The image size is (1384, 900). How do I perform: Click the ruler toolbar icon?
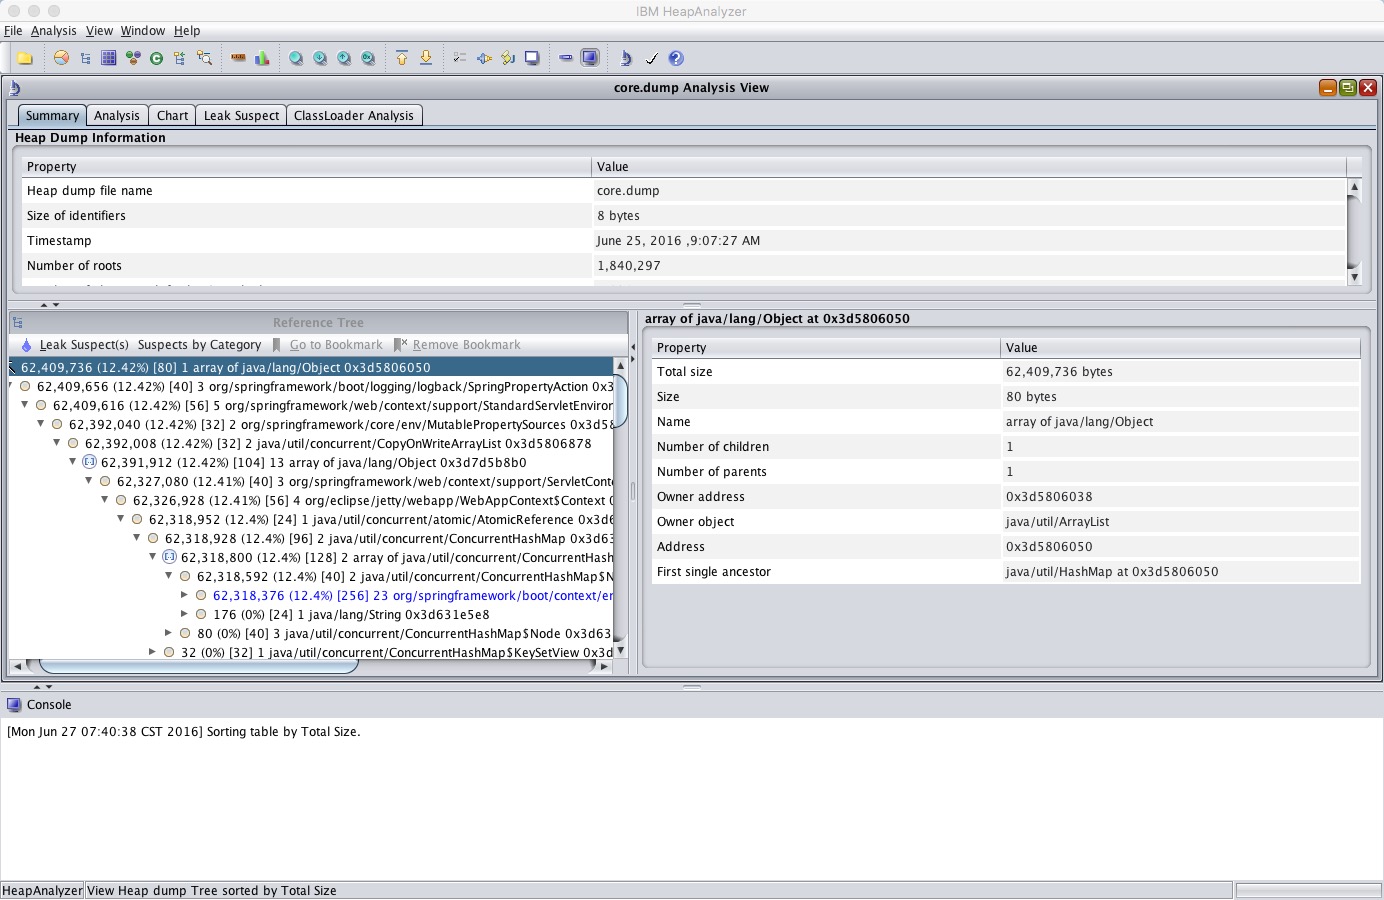click(238, 58)
